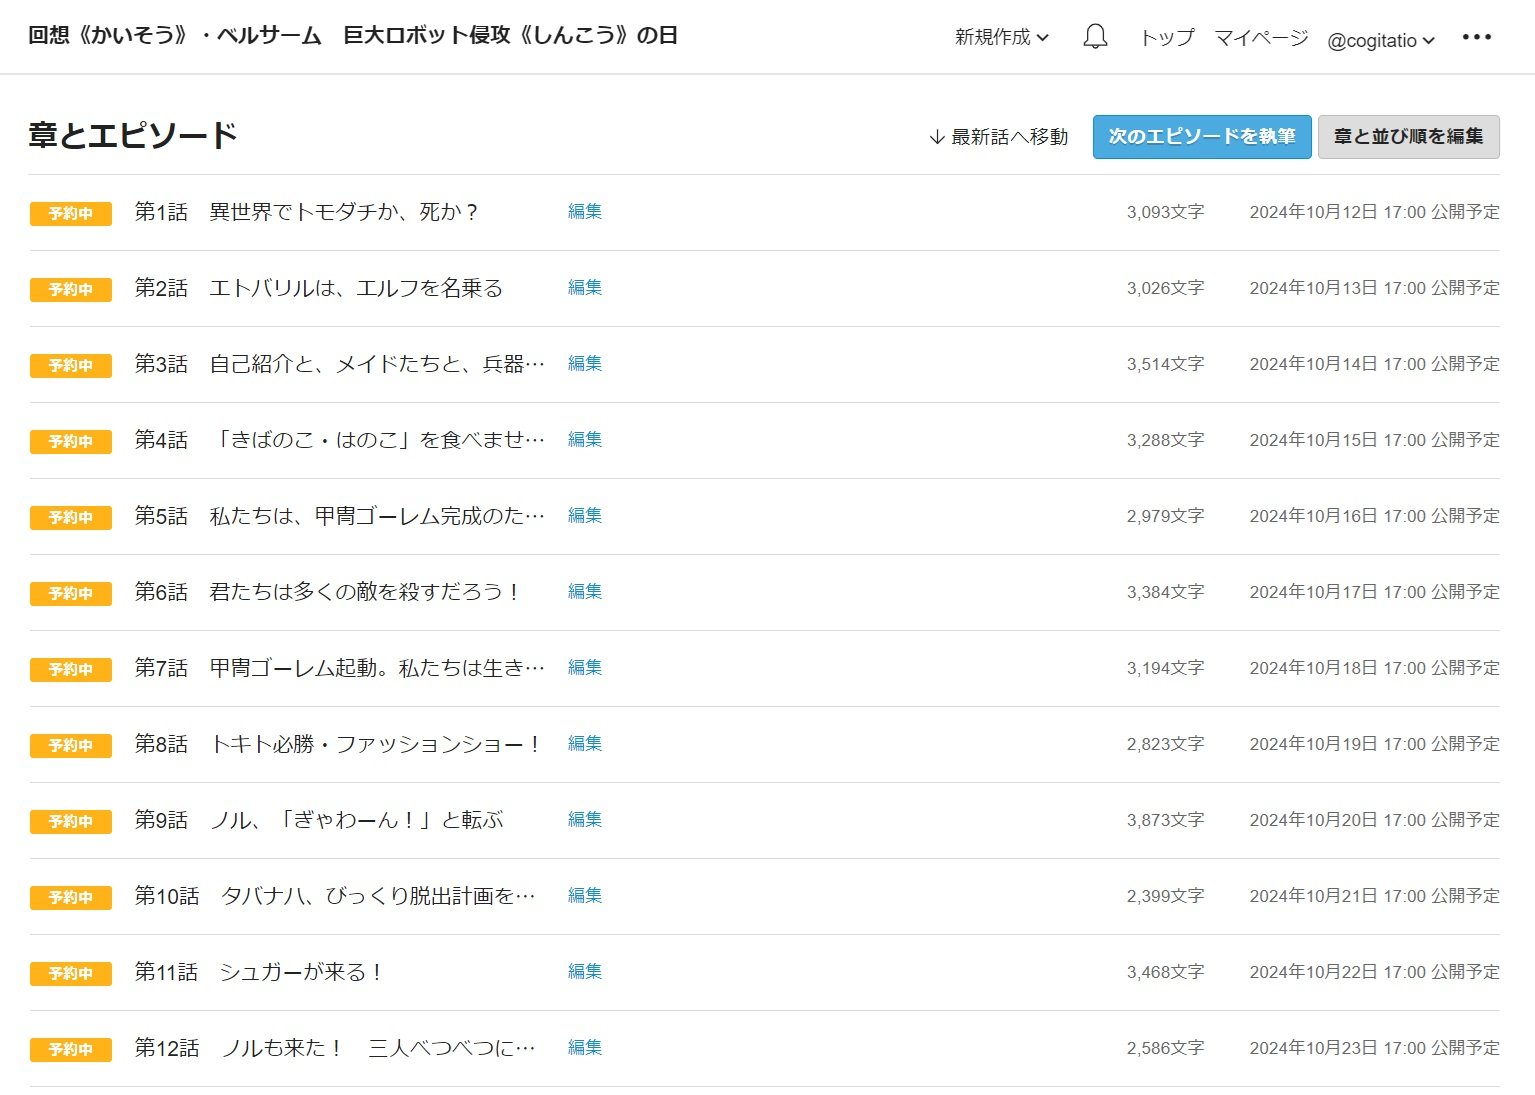Viewport: 1535px width, 1095px height.
Task: Open the three-dots more options menu
Action: click(x=1476, y=37)
